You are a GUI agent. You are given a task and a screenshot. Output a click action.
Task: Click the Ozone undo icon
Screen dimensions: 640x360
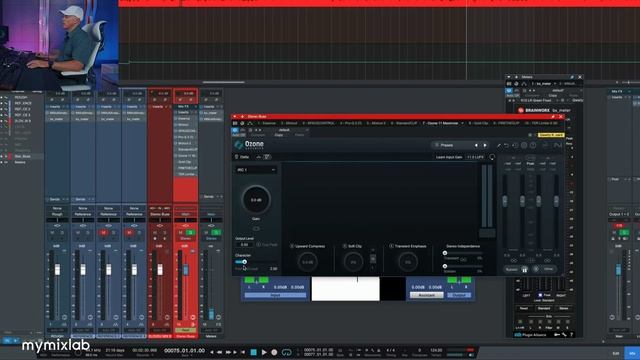(507, 145)
